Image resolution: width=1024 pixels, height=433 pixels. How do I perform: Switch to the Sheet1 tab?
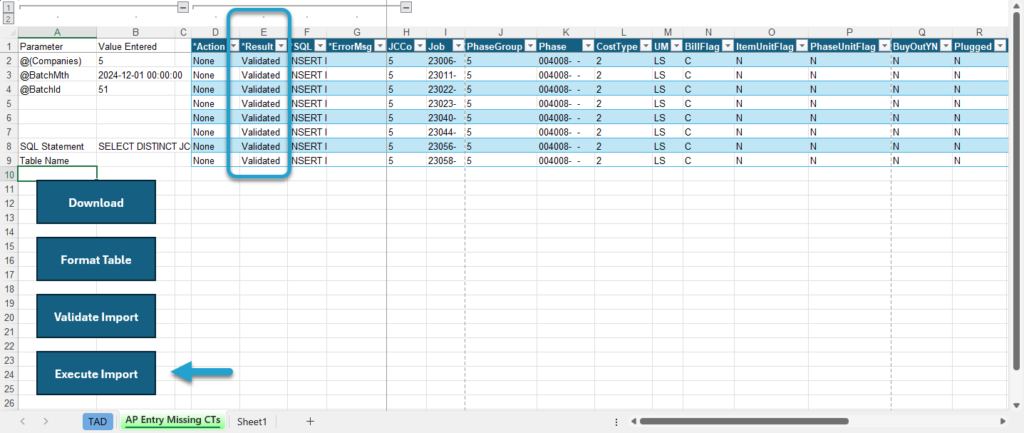252,421
